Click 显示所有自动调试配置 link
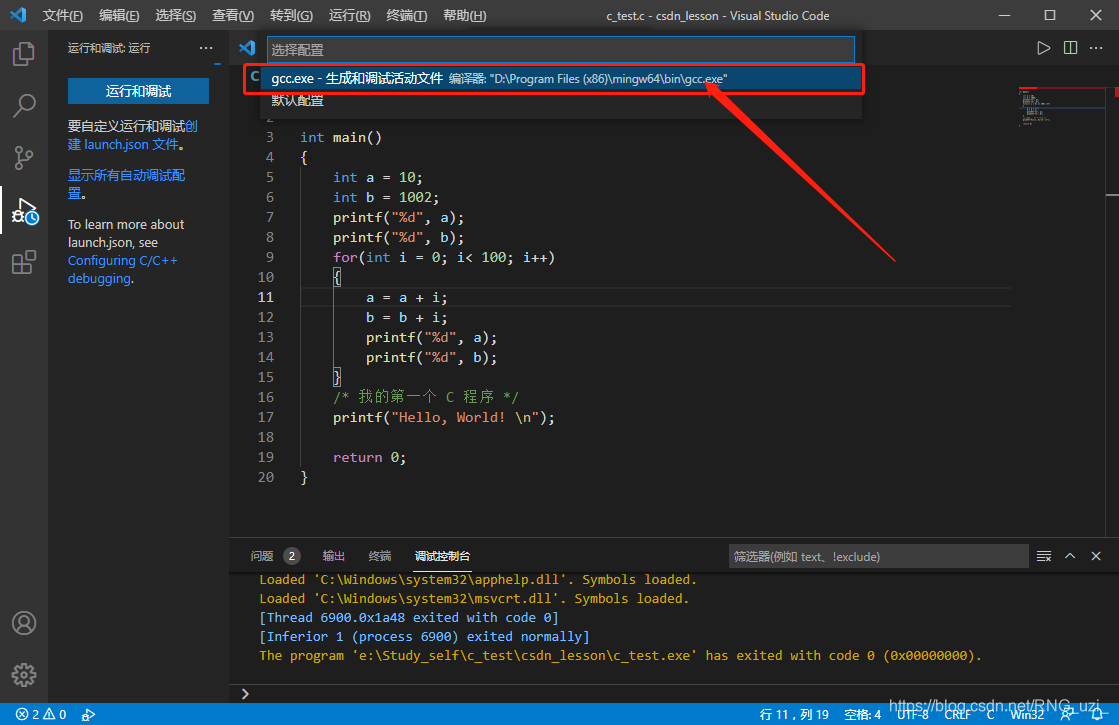The image size is (1119, 725). tap(126, 184)
